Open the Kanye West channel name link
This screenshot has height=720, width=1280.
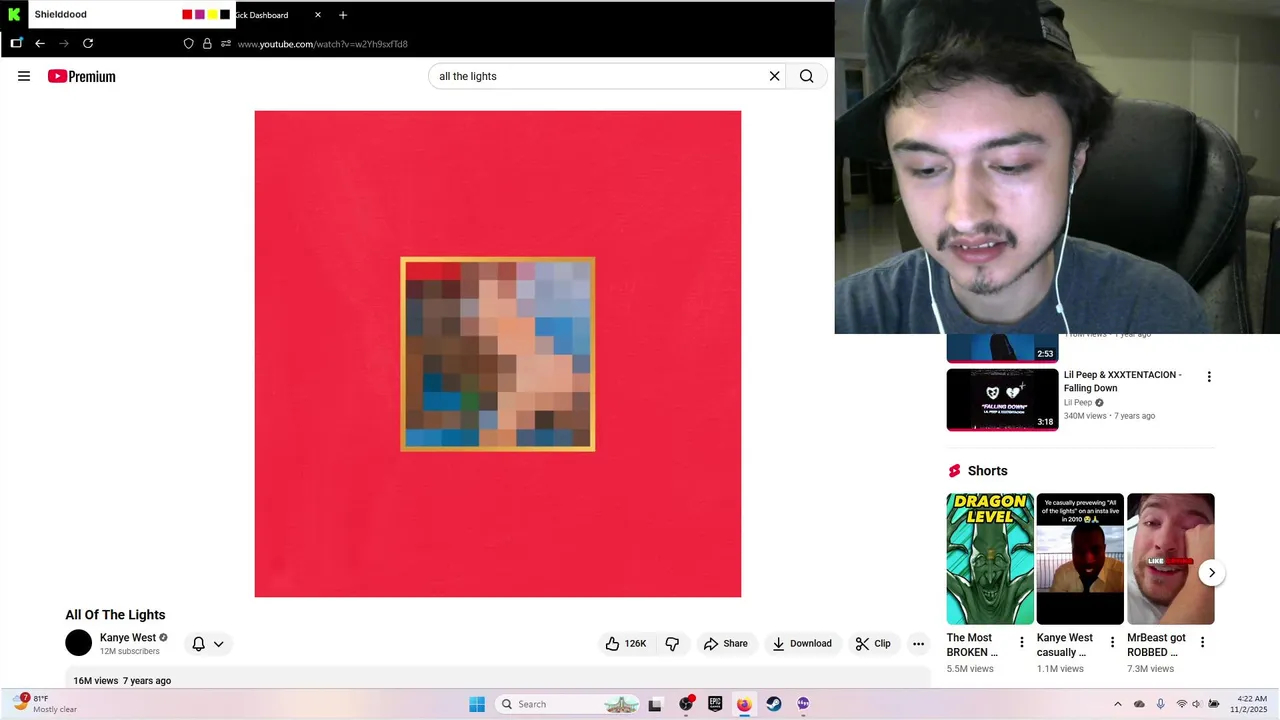tap(128, 637)
